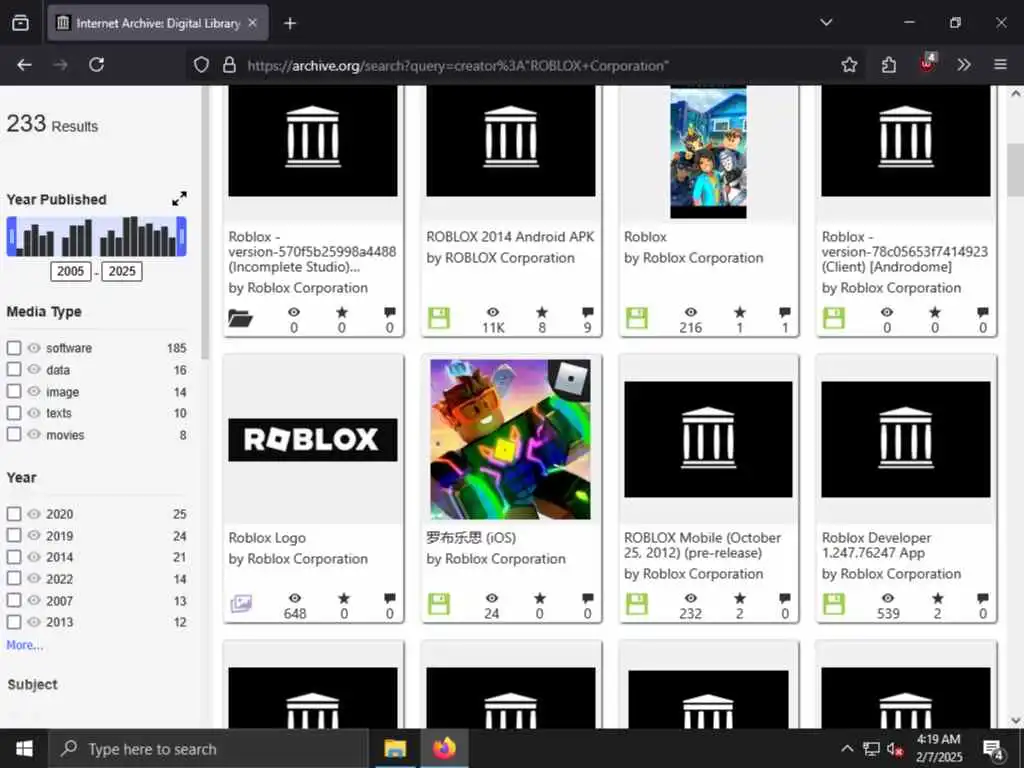Click the tracking protection shield icon
The image size is (1024, 768).
coord(201,65)
